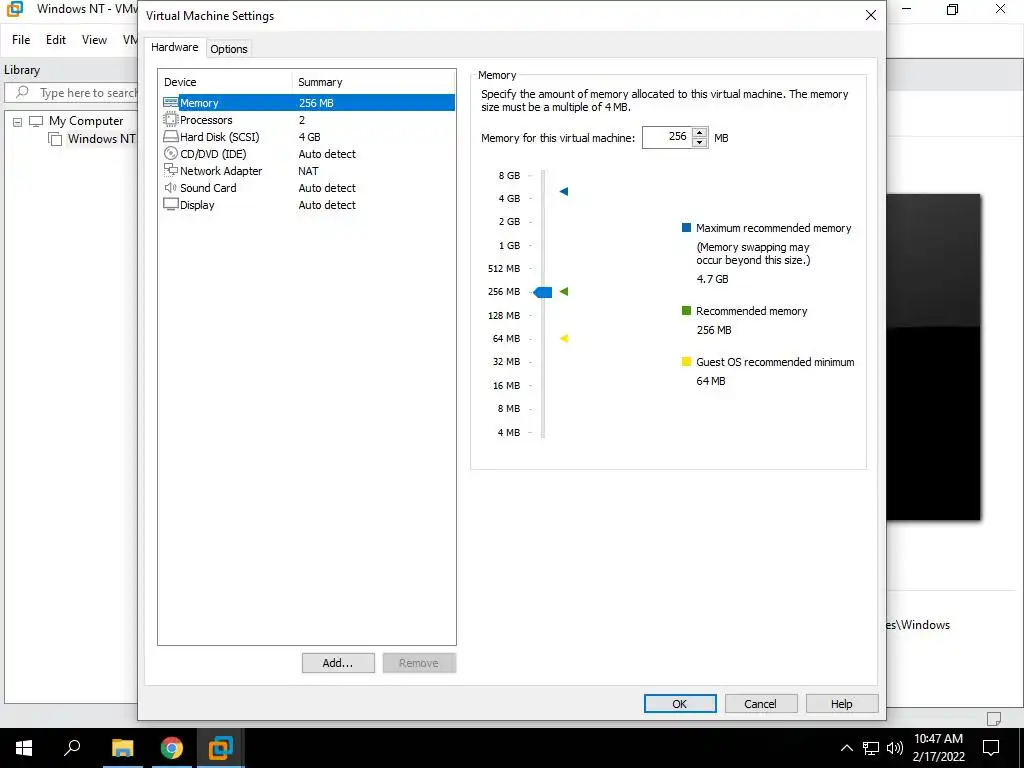Select Windows NT in the Library tree
1024x768 pixels.
coord(101,138)
